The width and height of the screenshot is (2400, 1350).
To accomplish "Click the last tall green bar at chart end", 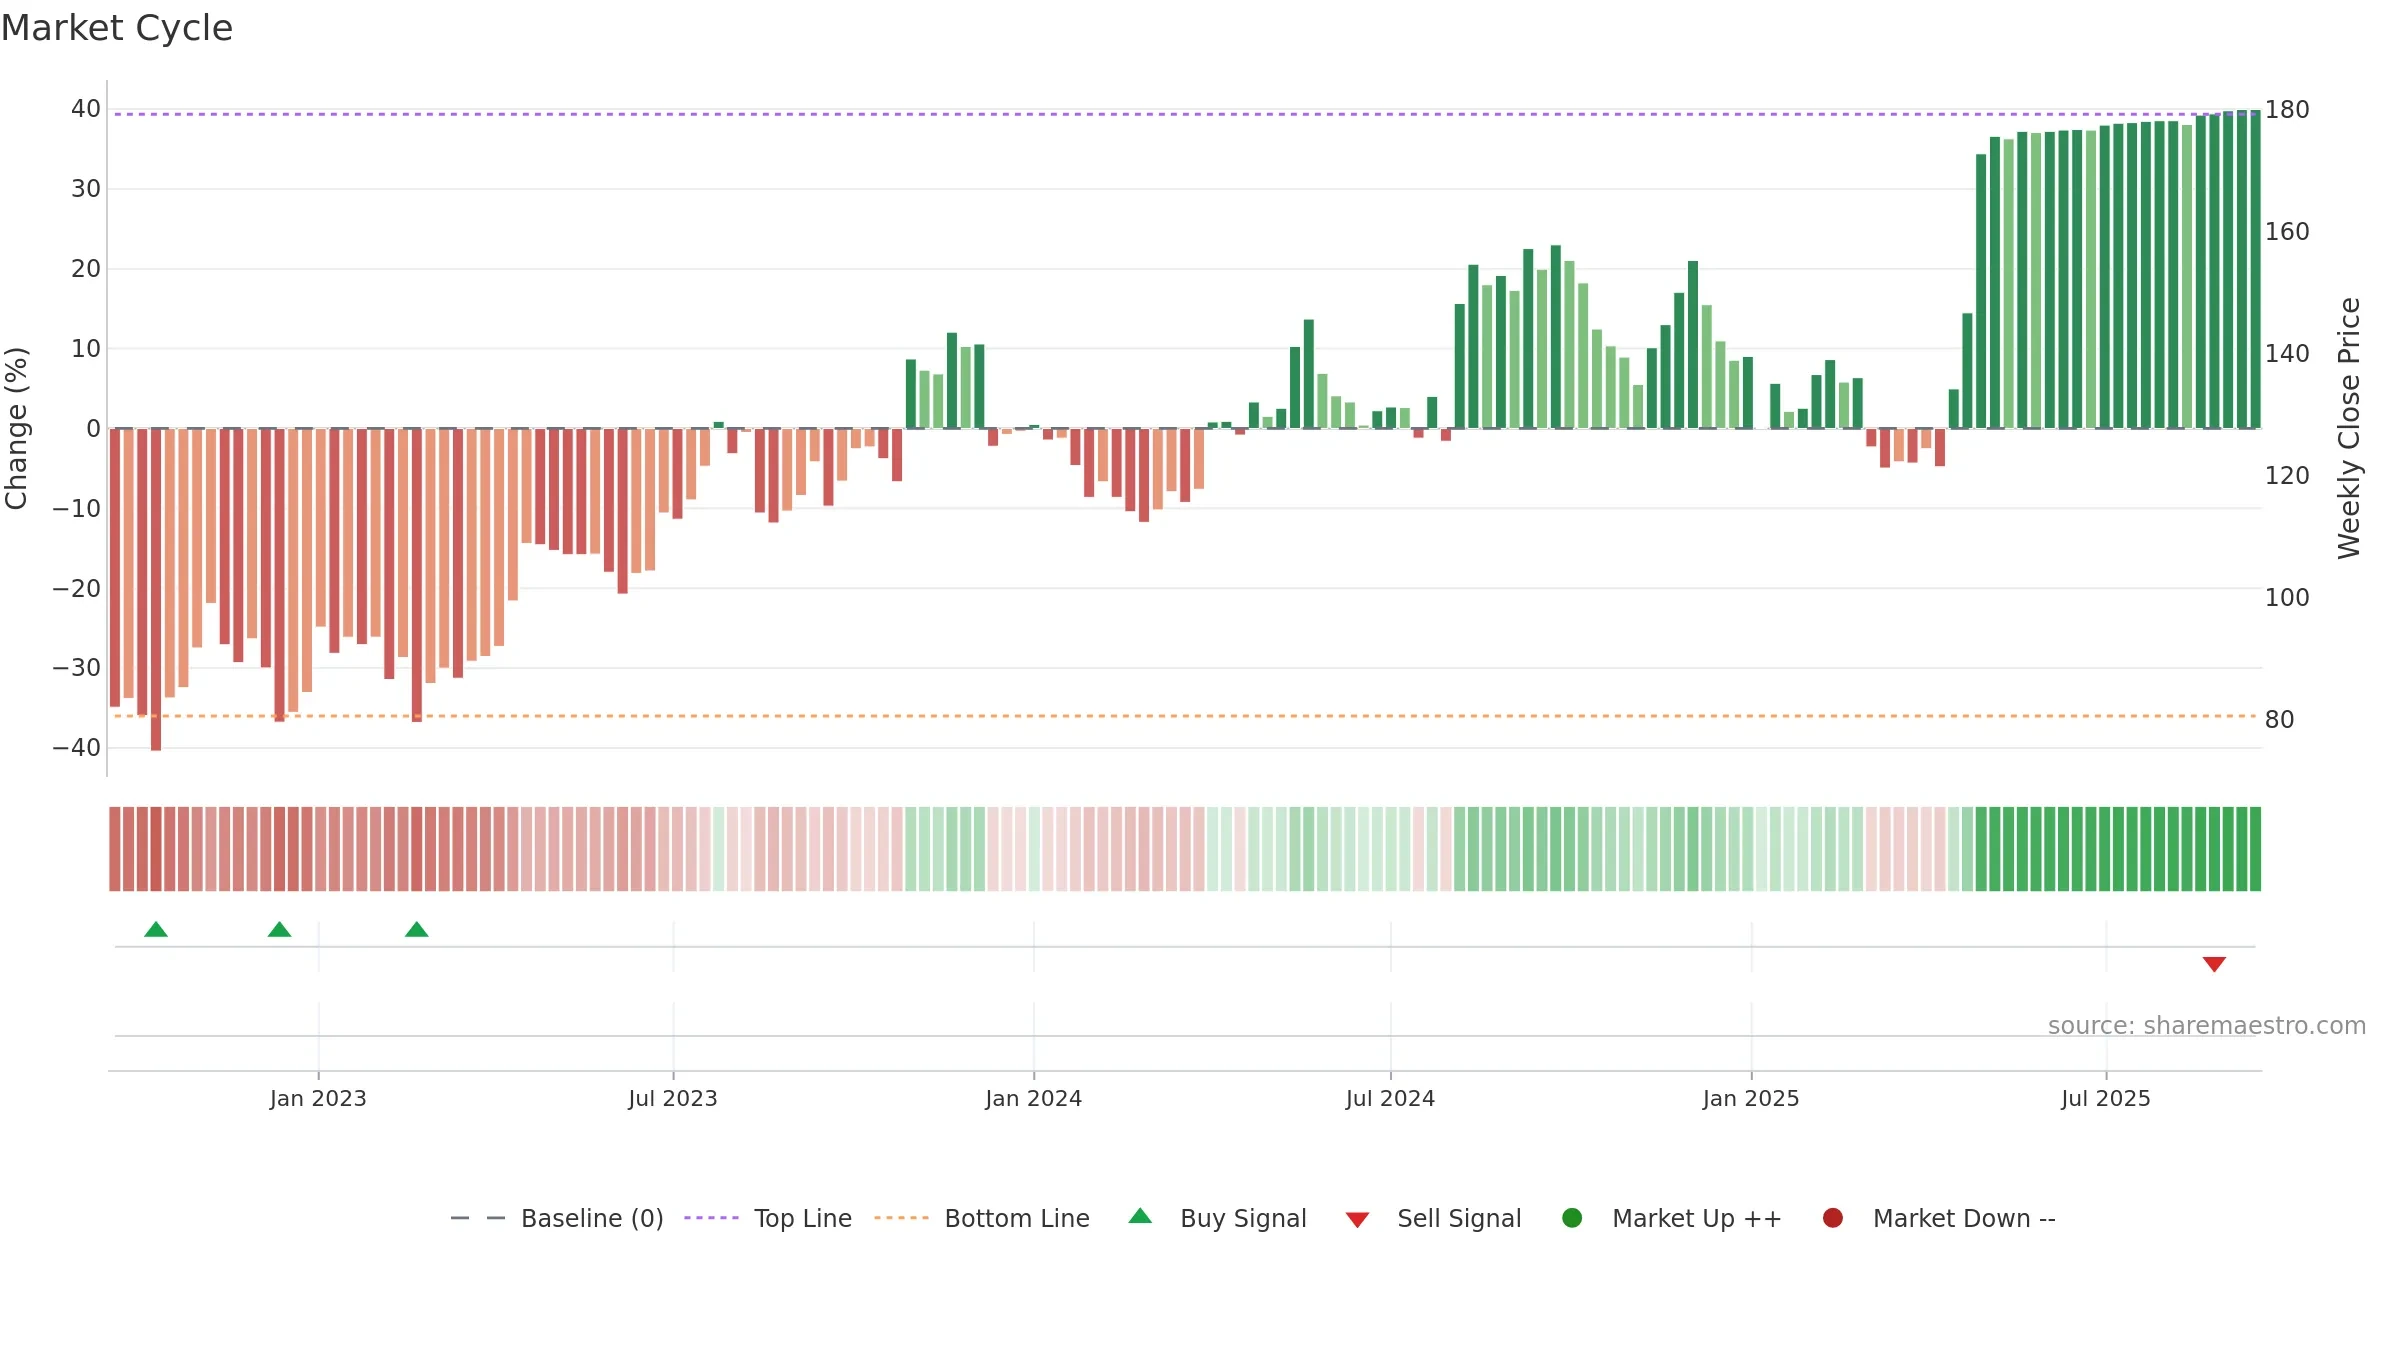I will [x=2255, y=269].
